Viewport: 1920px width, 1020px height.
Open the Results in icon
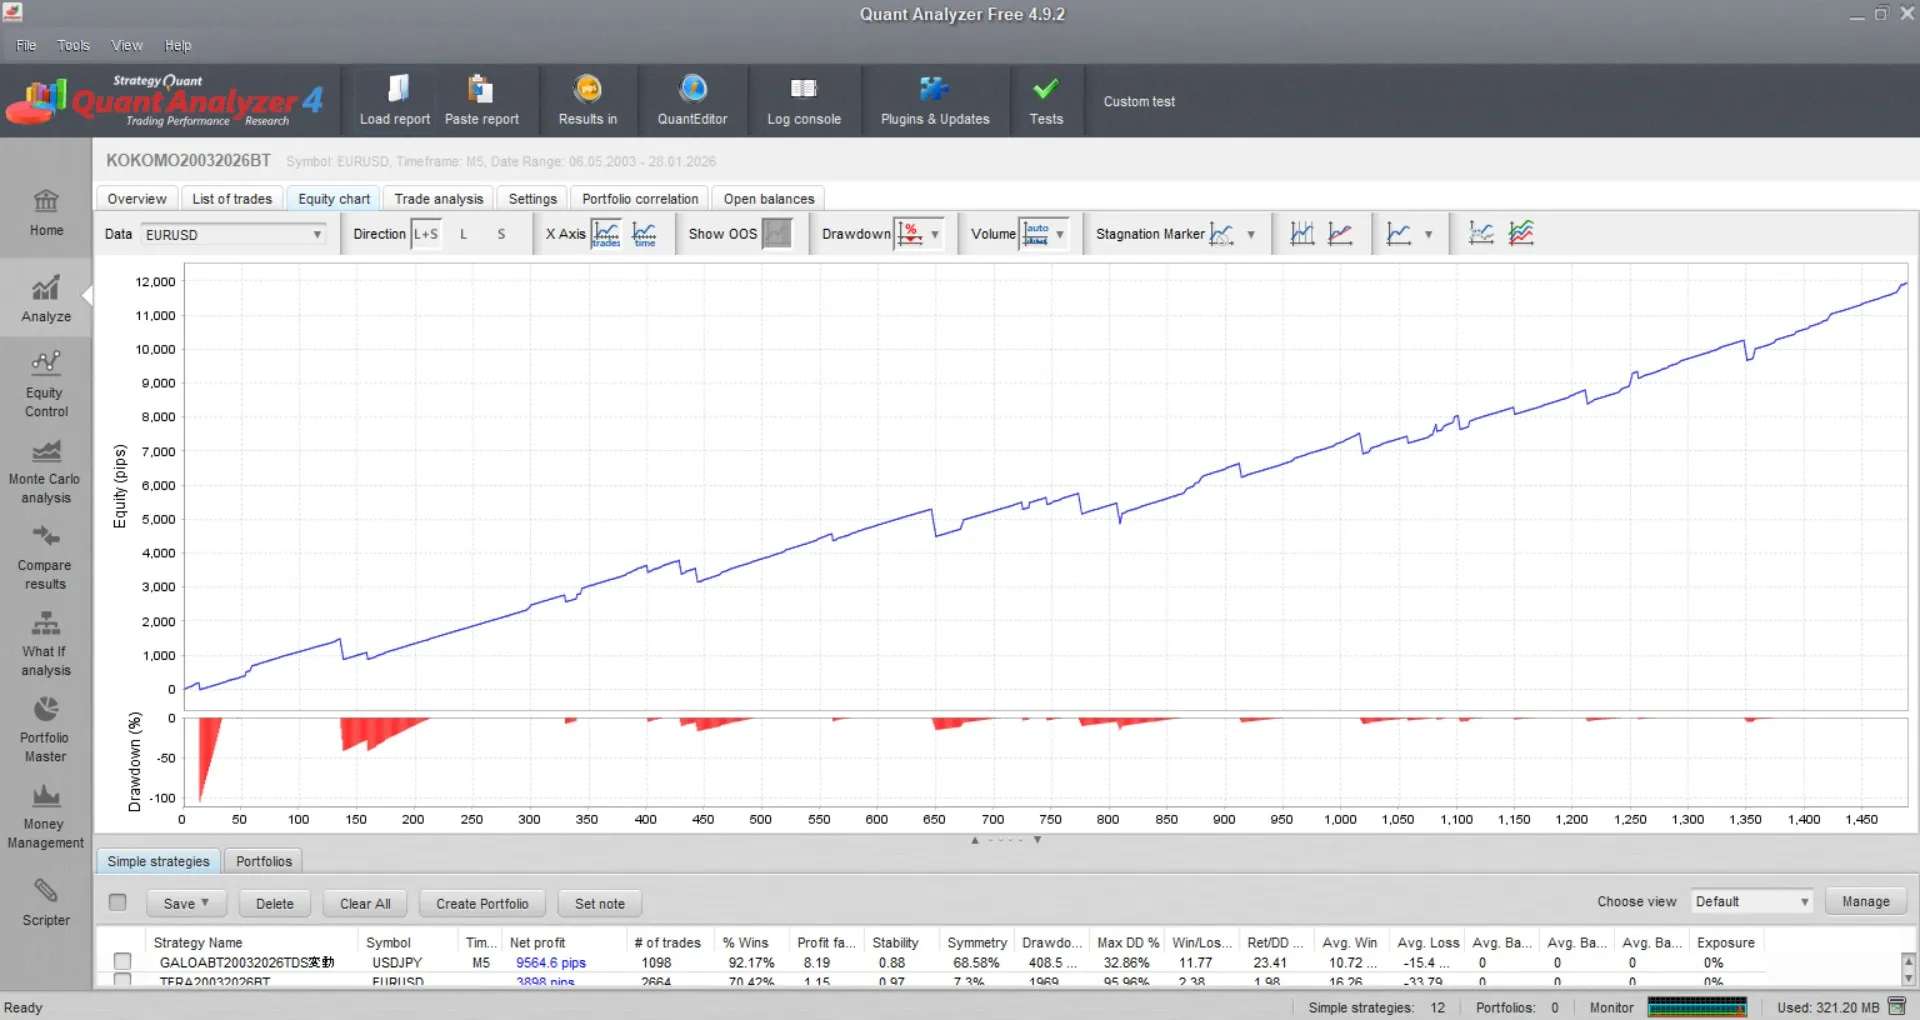pos(588,89)
